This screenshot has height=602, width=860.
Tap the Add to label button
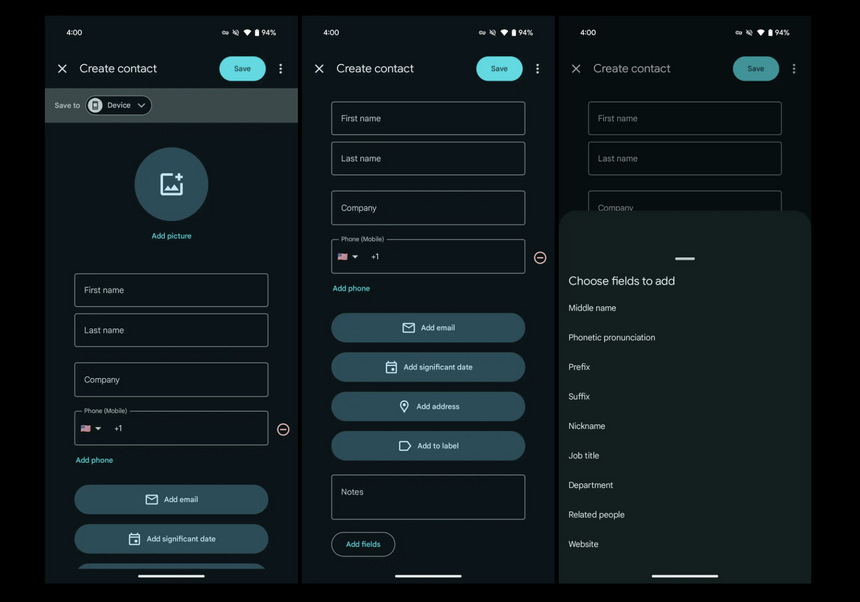(x=428, y=446)
